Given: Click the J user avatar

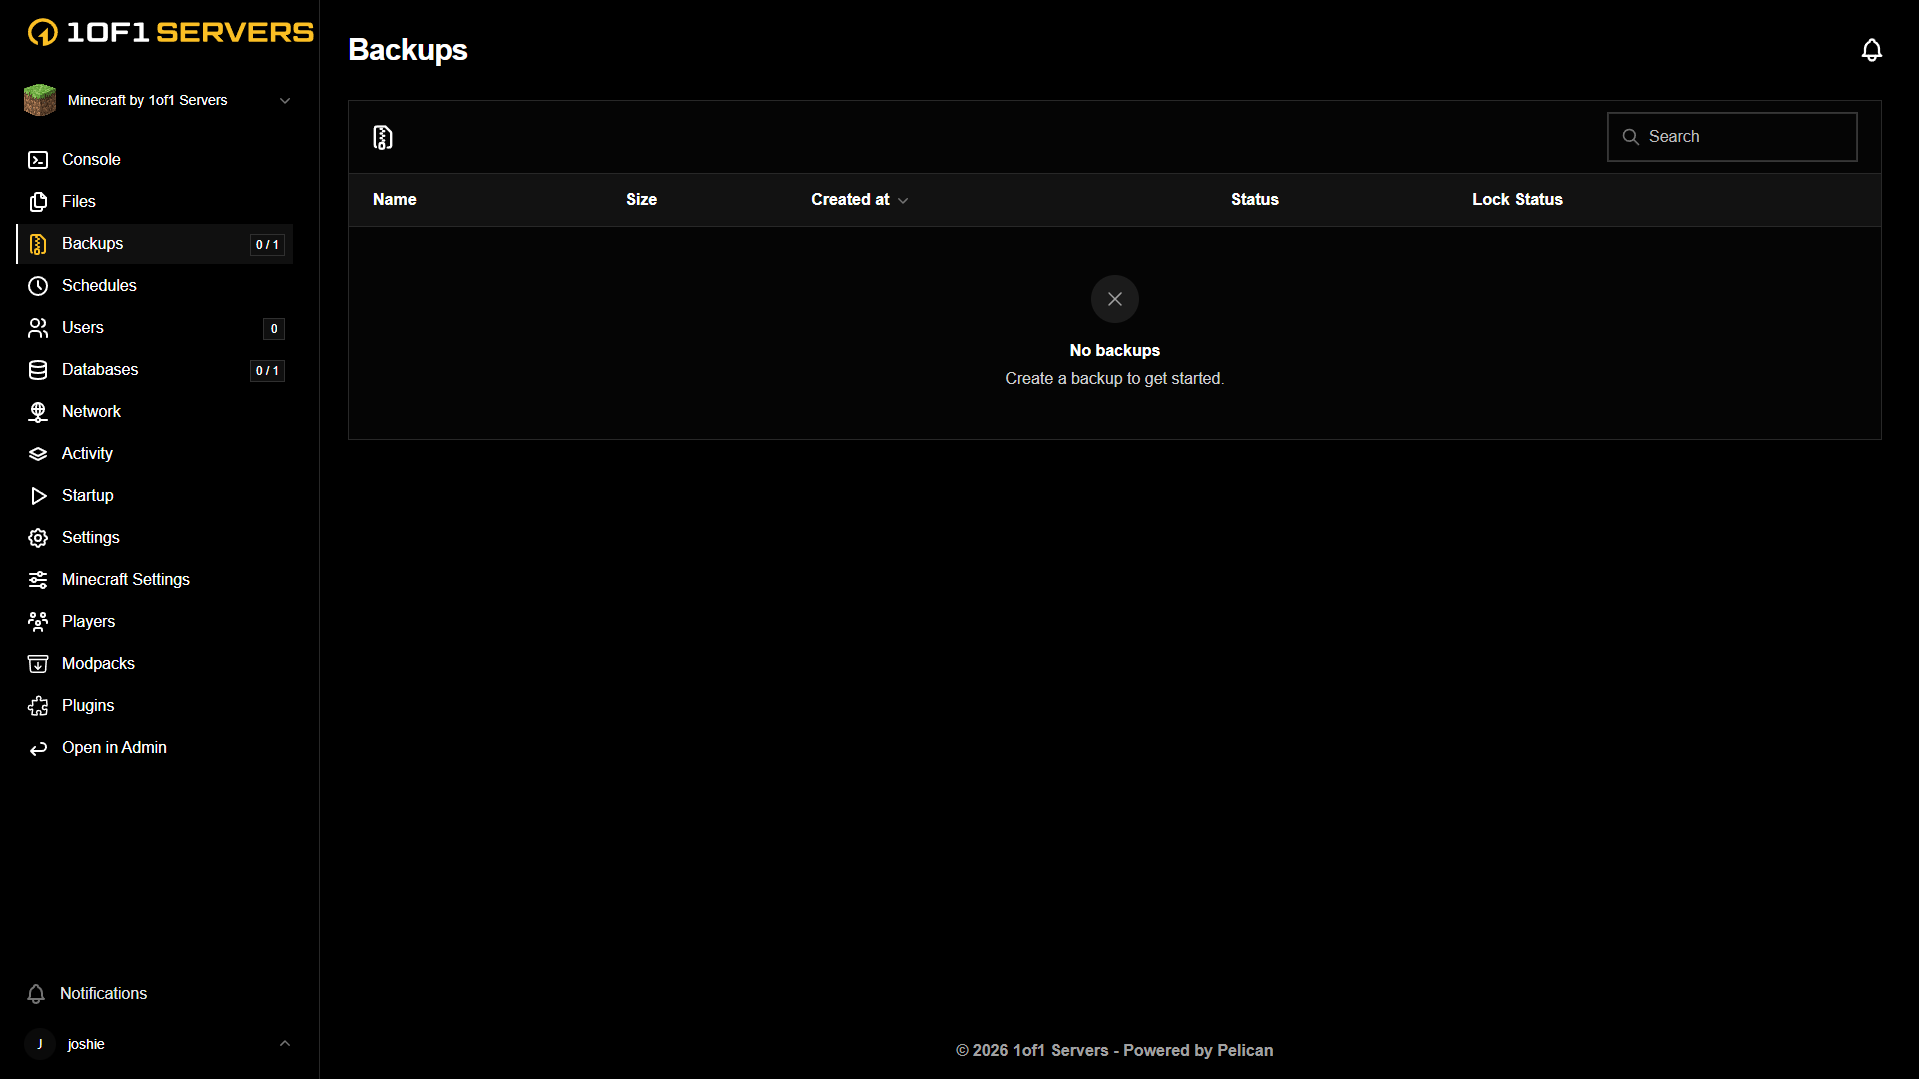Looking at the screenshot, I should click(40, 1044).
